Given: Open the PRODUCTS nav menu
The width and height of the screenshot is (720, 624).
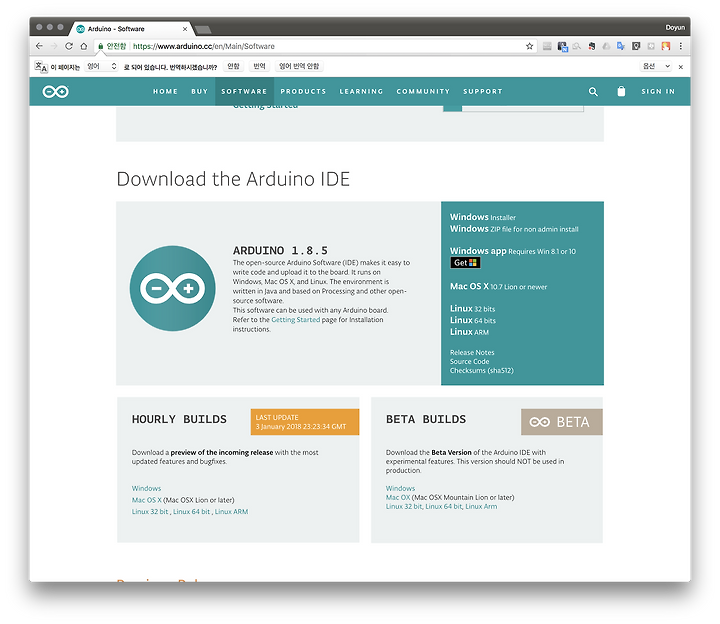Looking at the screenshot, I should coord(303,91).
